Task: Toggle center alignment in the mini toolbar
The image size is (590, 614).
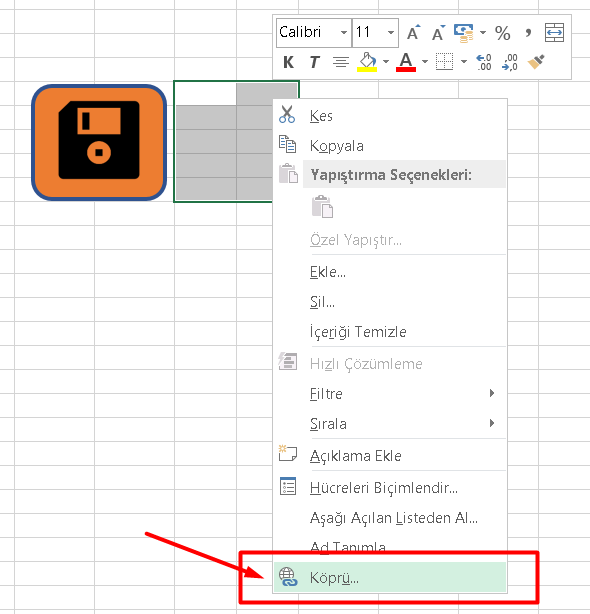Action: pos(341,62)
